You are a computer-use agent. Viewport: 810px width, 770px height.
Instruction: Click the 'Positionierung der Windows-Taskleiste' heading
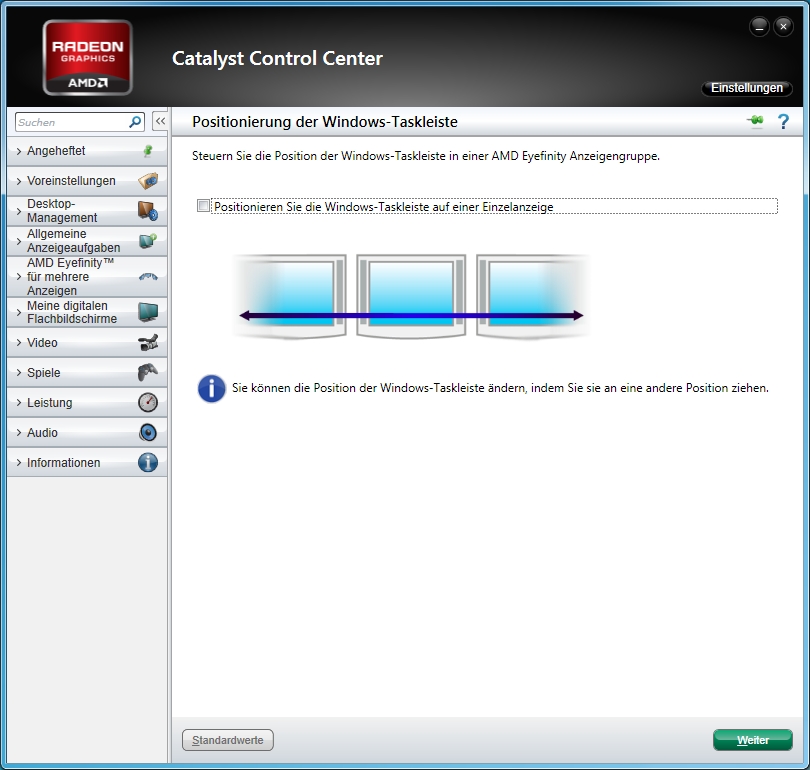pos(325,122)
